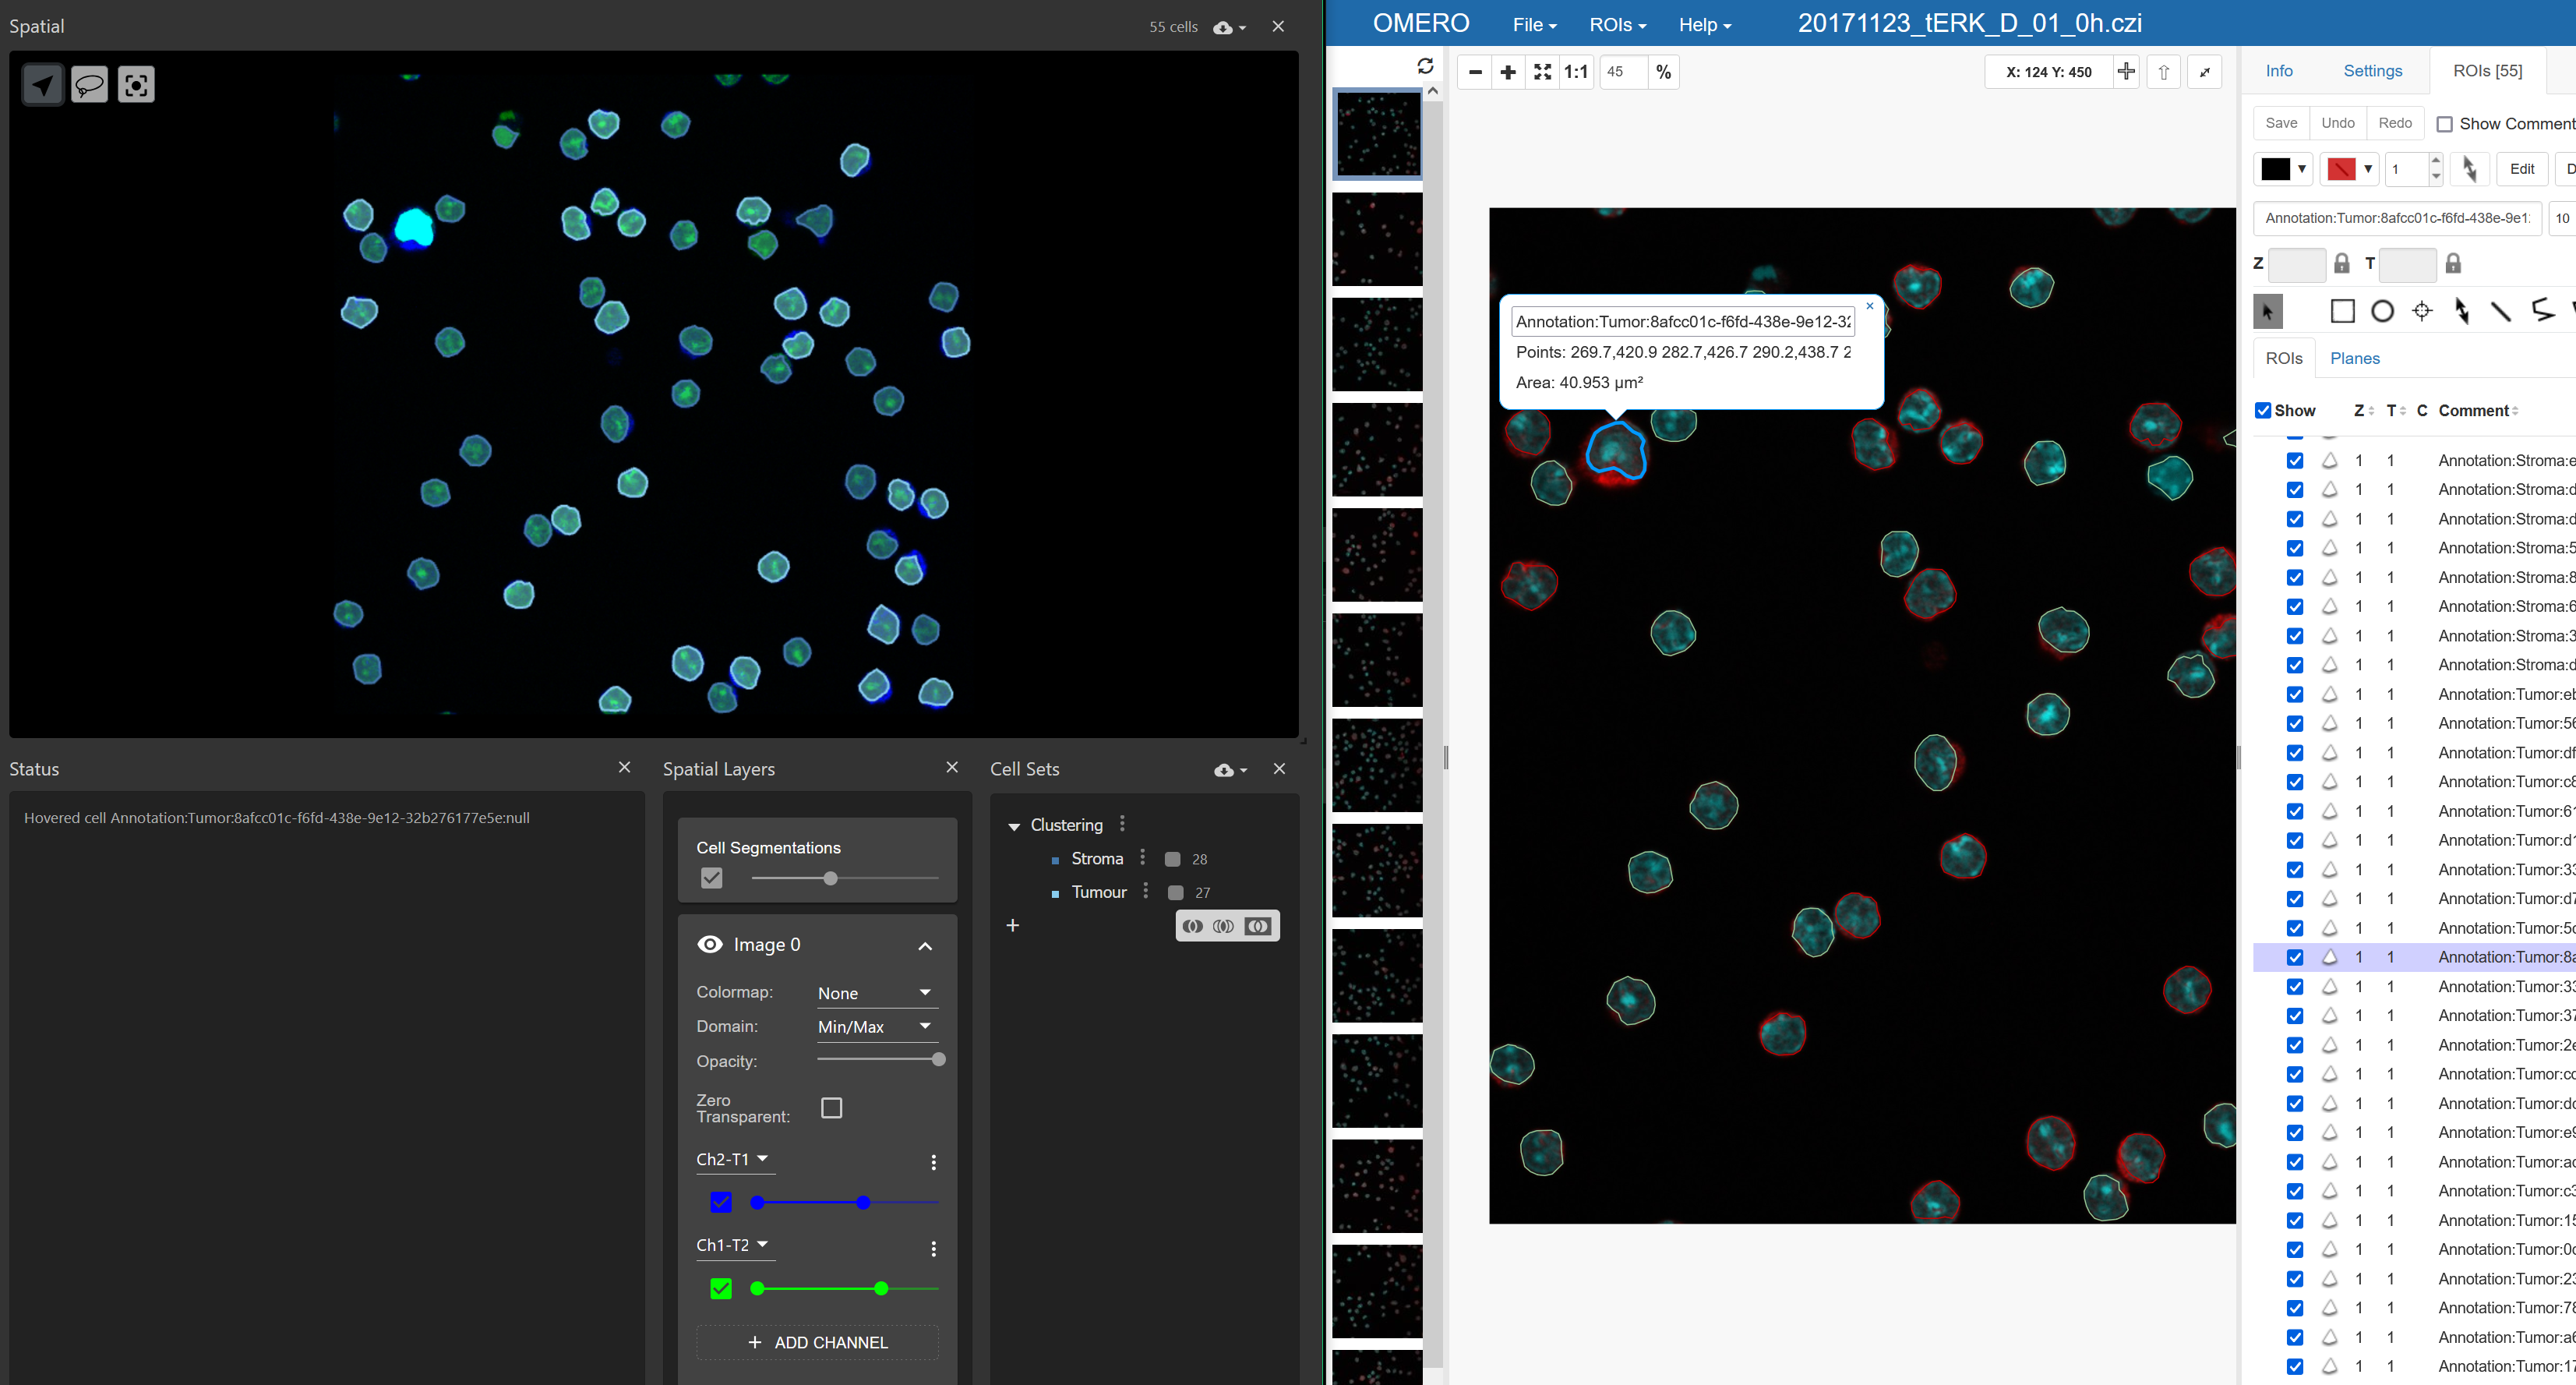Toggle the Z lock icon
This screenshot has height=1385, width=2576.
[x=2342, y=264]
